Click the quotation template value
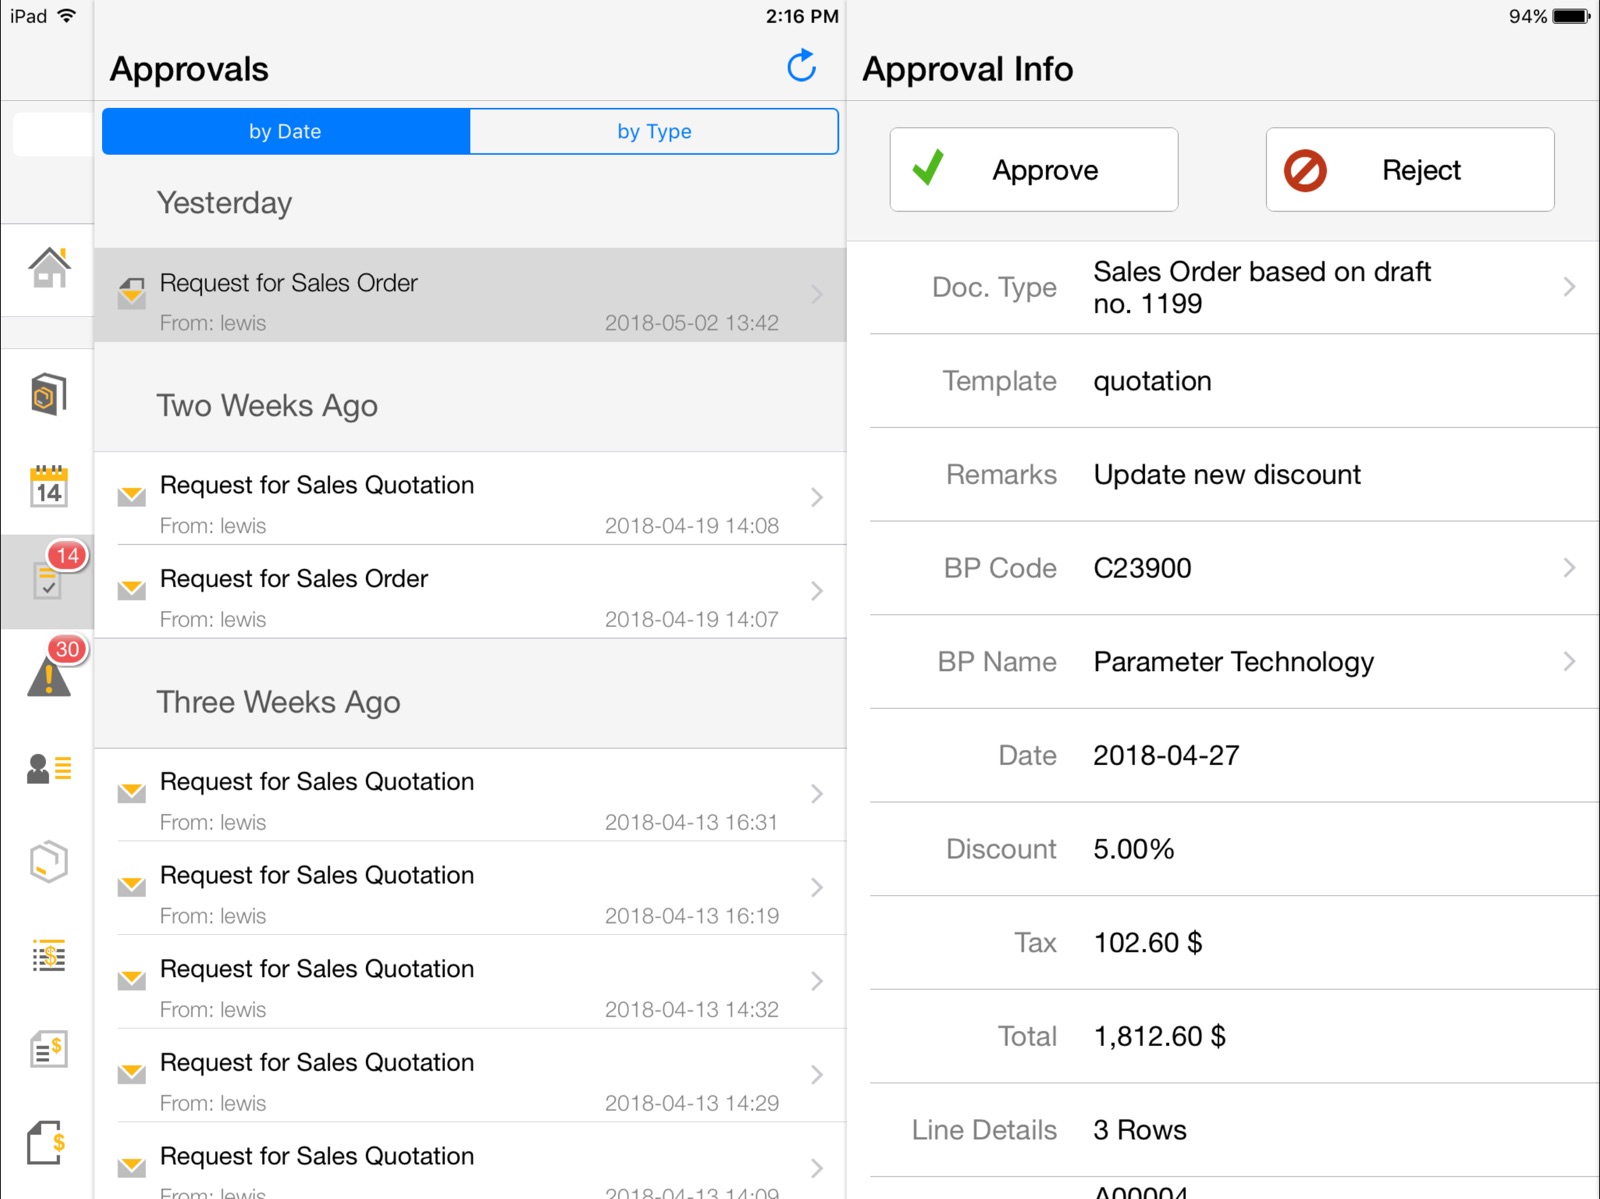This screenshot has height=1199, width=1600. [1152, 381]
